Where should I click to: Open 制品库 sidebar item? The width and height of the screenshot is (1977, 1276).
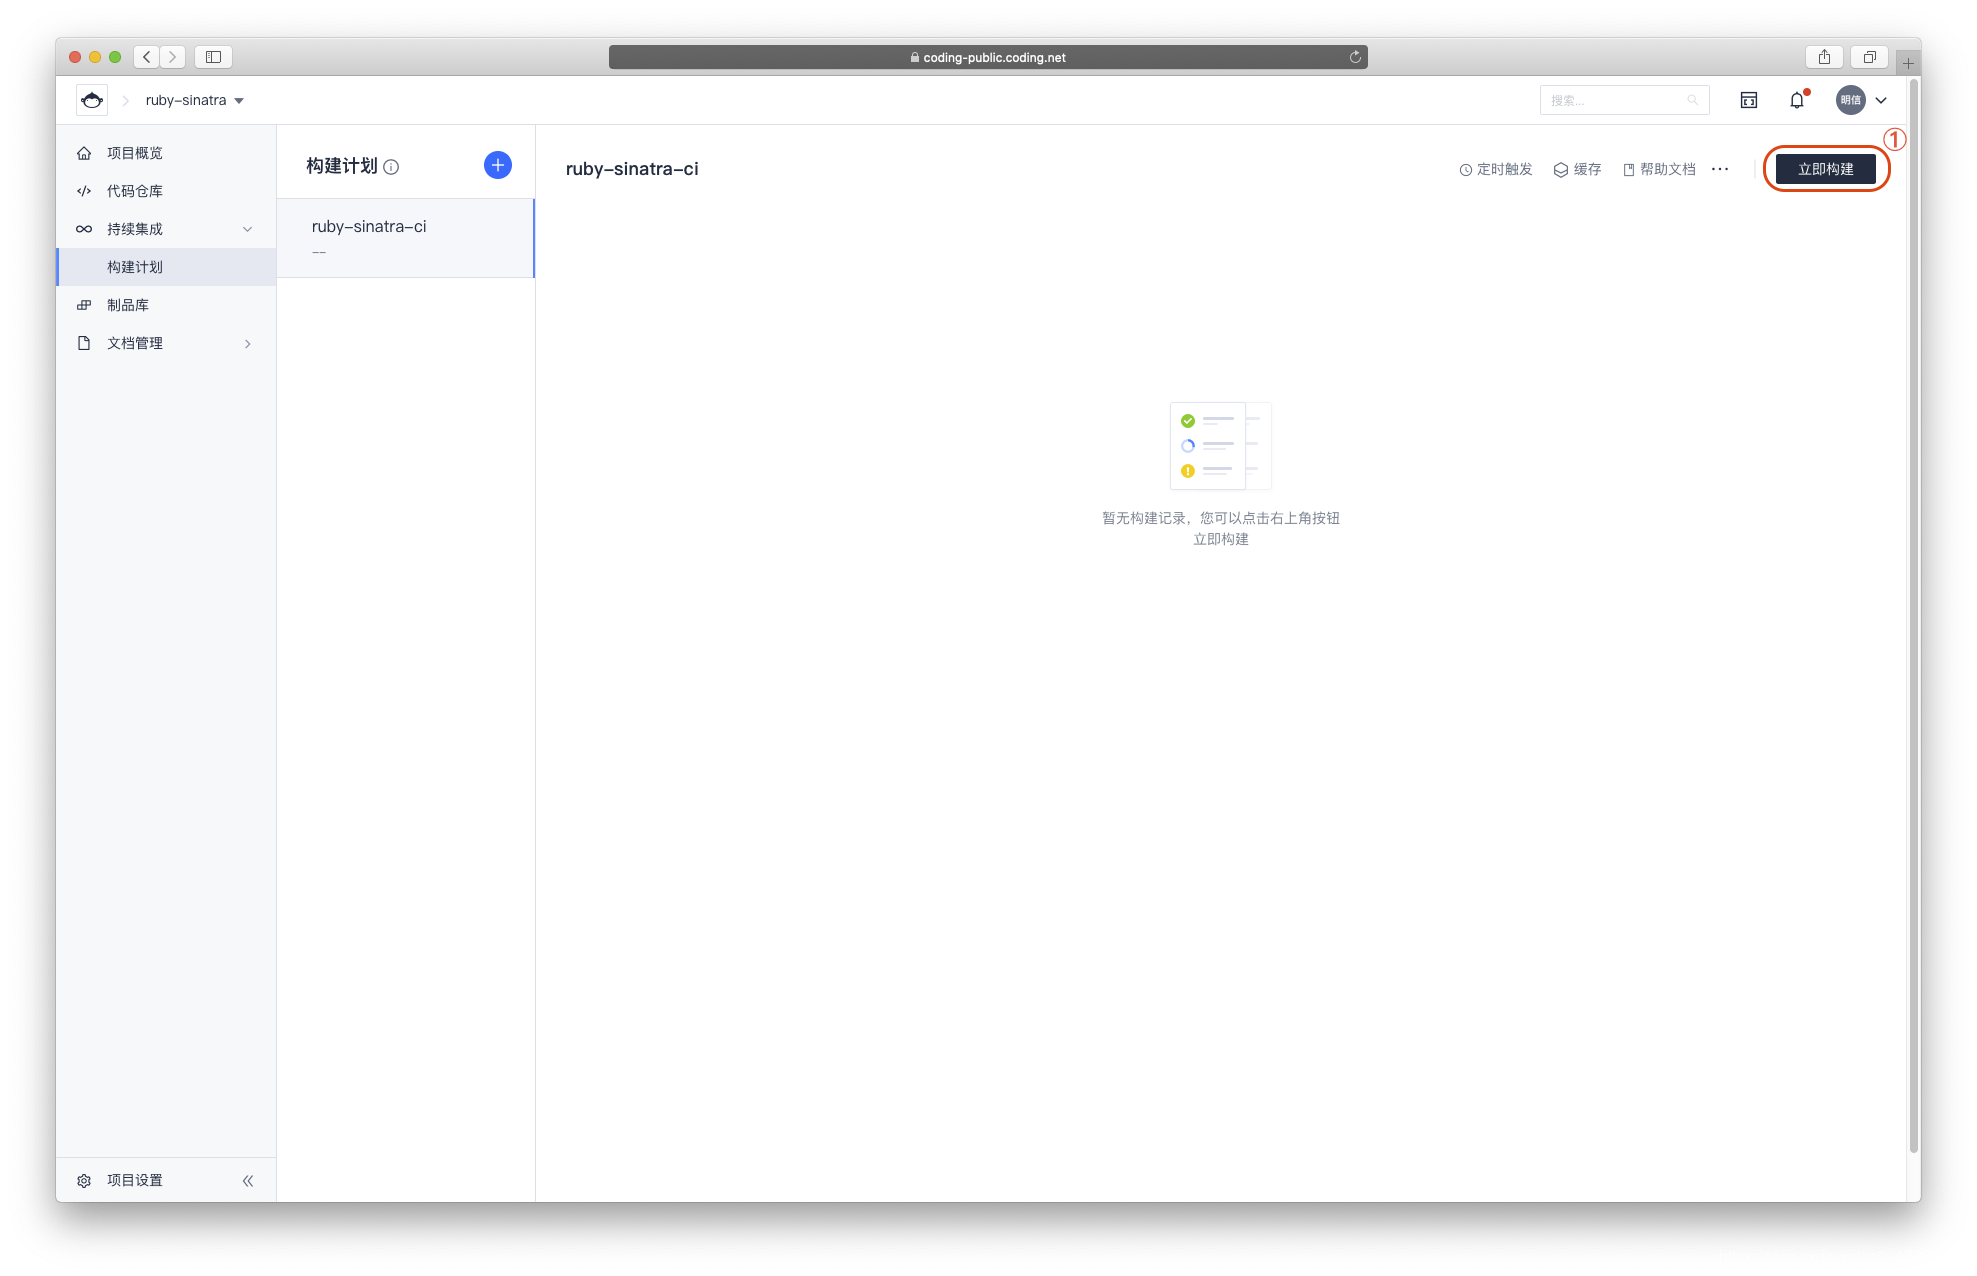[128, 305]
